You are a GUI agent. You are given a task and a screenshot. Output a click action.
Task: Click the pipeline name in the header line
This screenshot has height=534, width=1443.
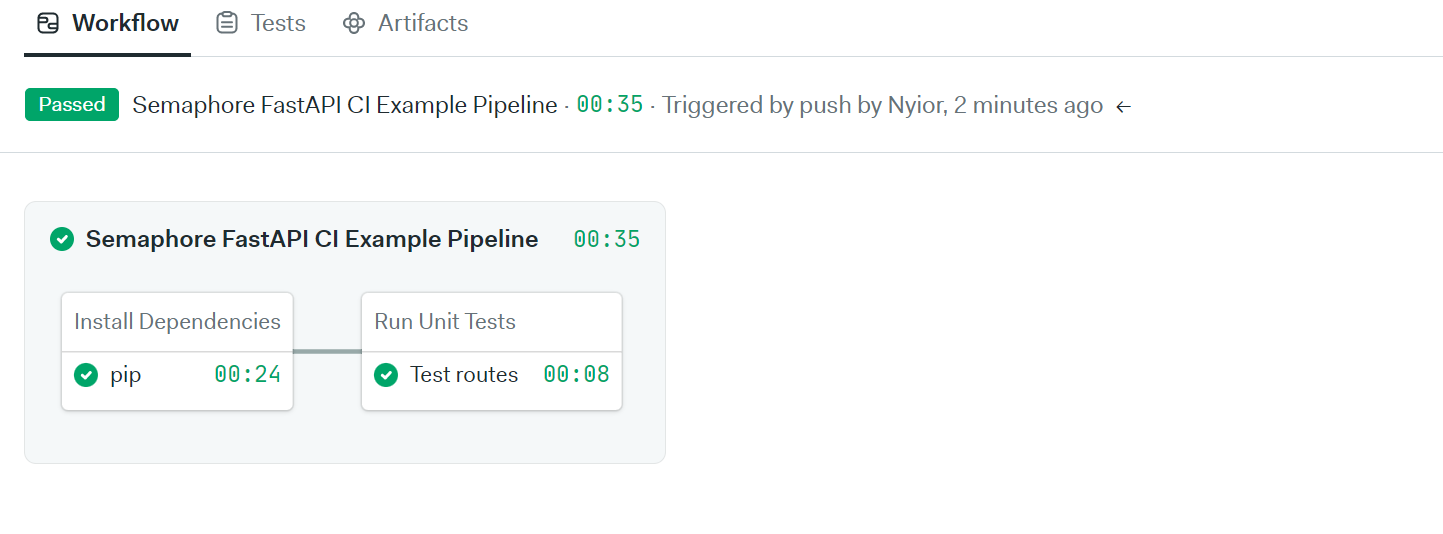tap(345, 105)
